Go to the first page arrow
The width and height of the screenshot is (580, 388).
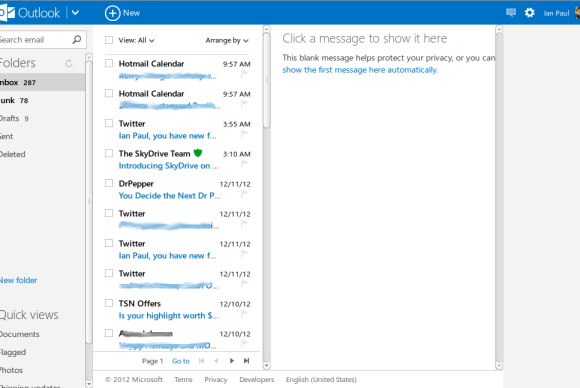coord(201,361)
